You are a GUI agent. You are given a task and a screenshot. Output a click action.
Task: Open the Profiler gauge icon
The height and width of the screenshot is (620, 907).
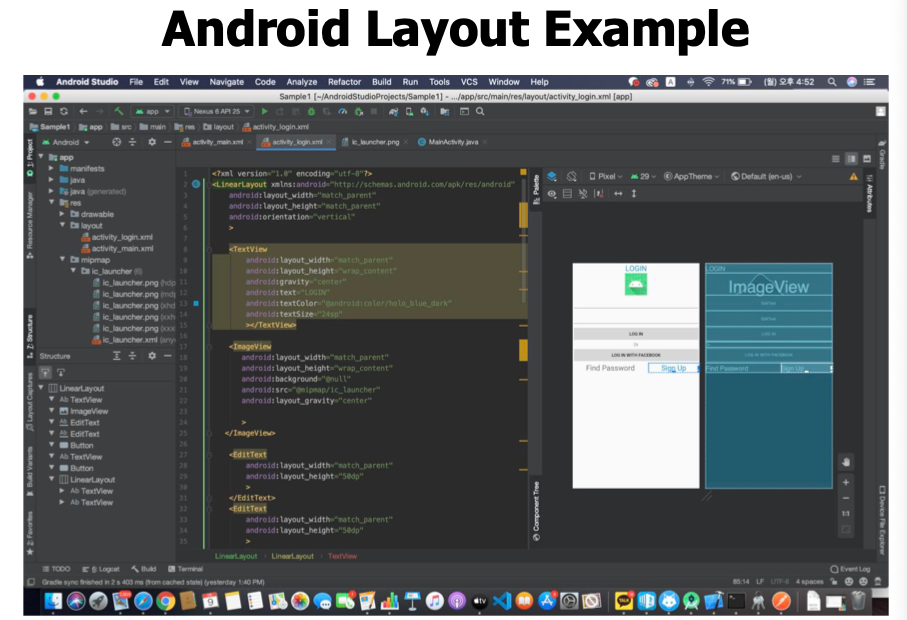tap(342, 111)
